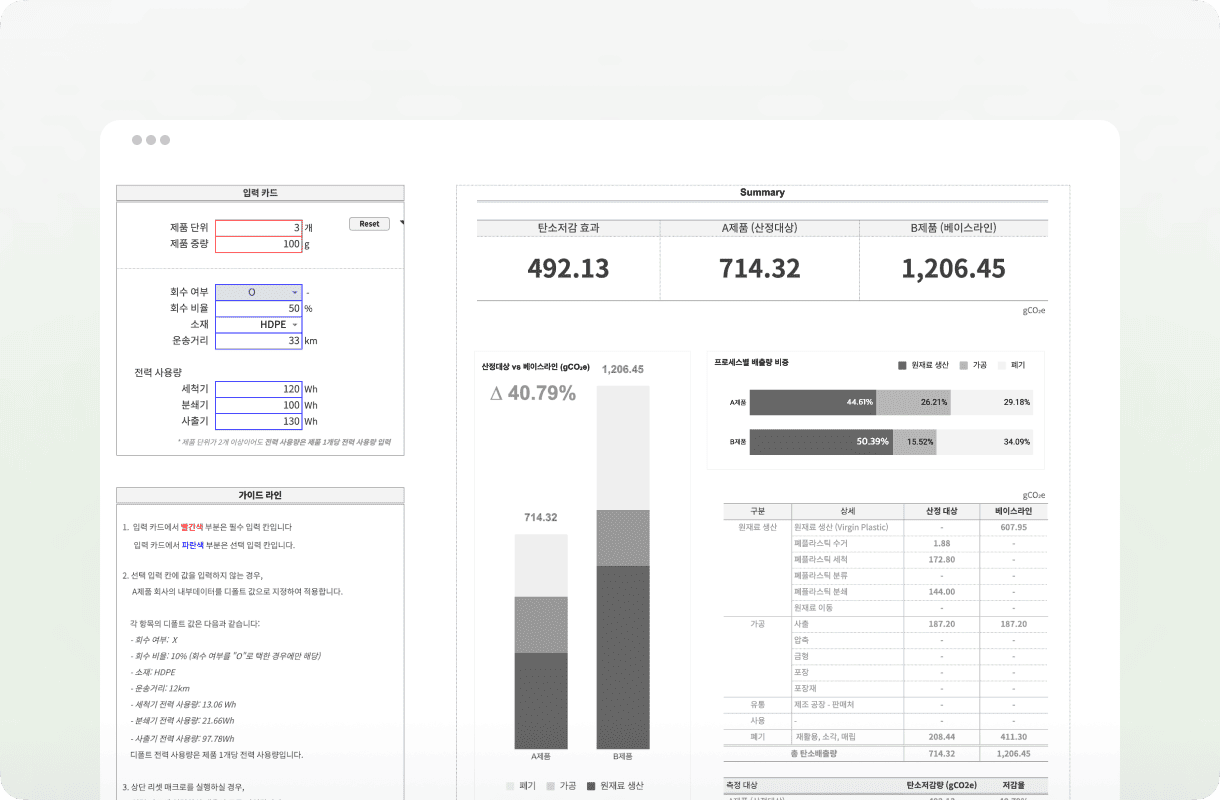Click the 탄소저감 효과 value 492.13

pos(568,268)
